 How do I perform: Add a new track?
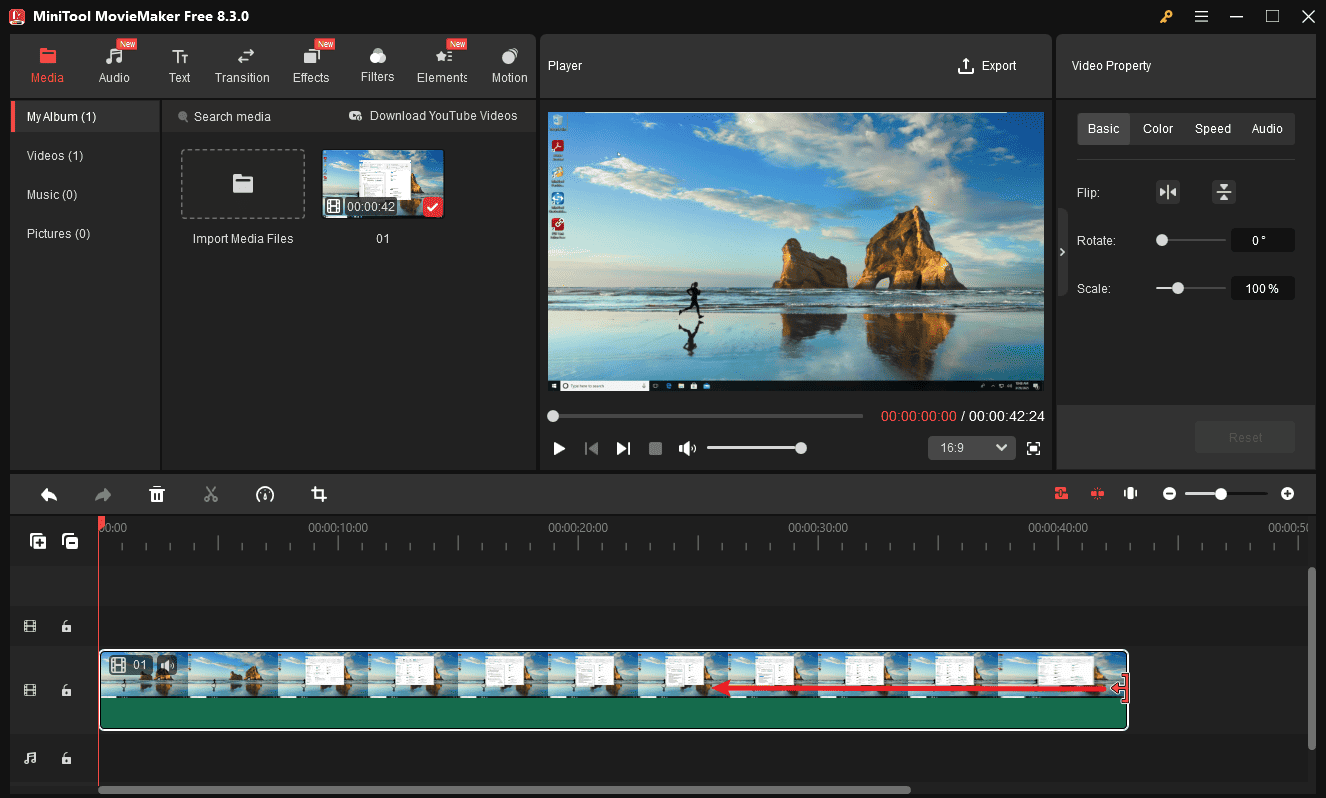coord(38,541)
